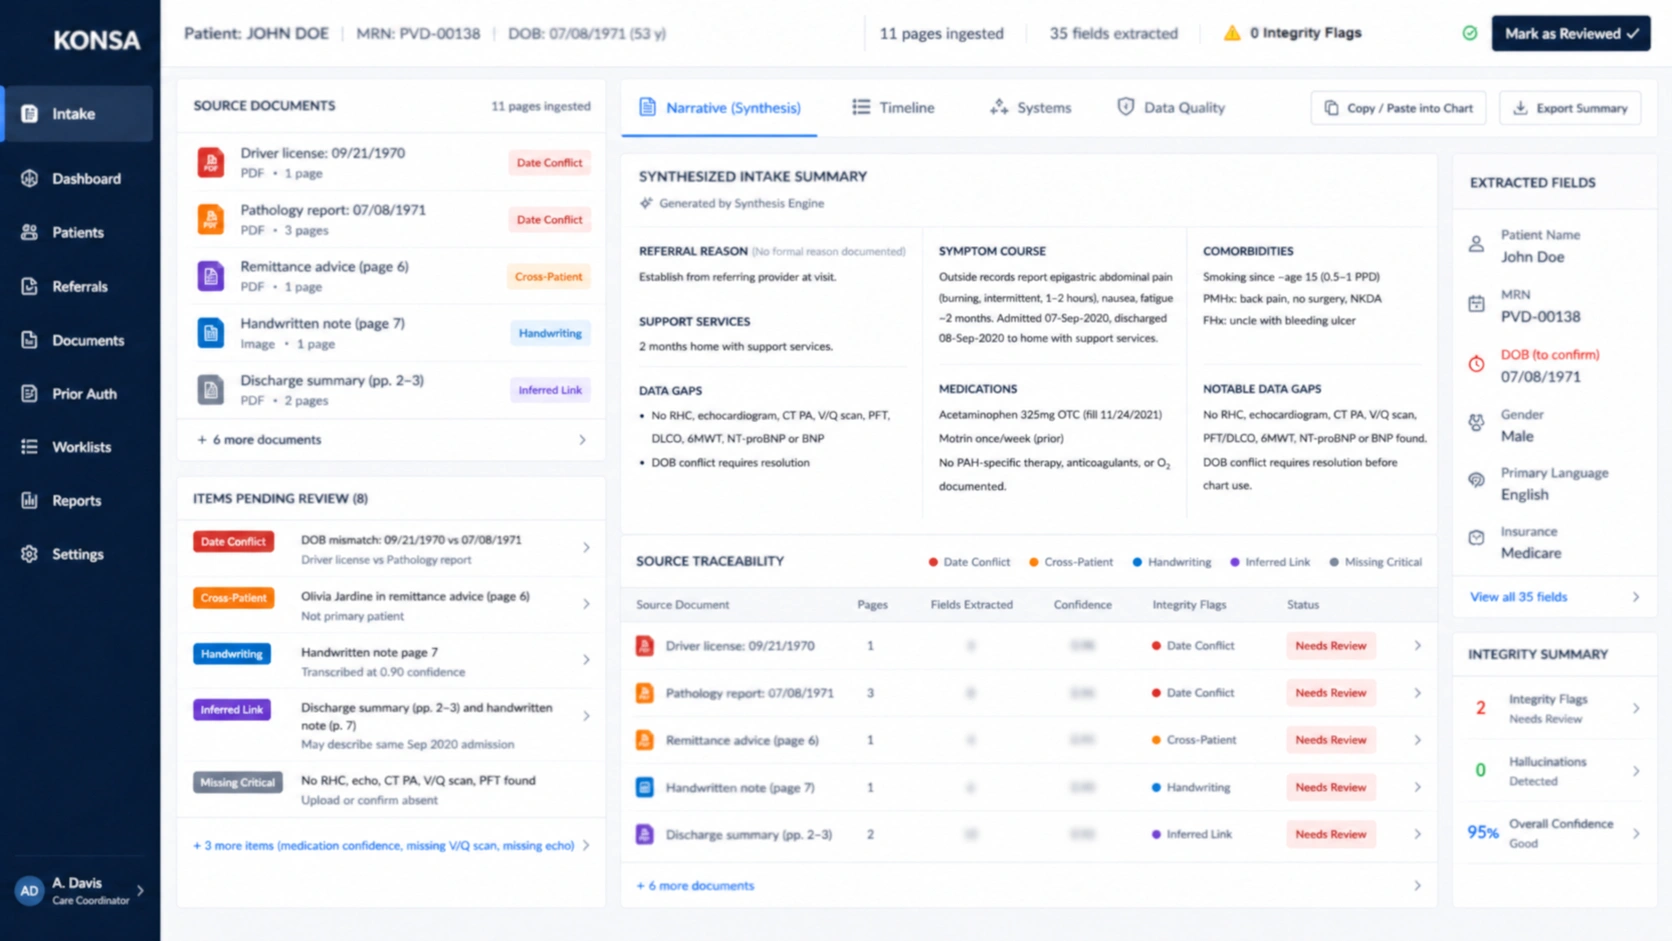Click the Primary Language icon
This screenshot has height=941, width=1672.
point(1476,480)
